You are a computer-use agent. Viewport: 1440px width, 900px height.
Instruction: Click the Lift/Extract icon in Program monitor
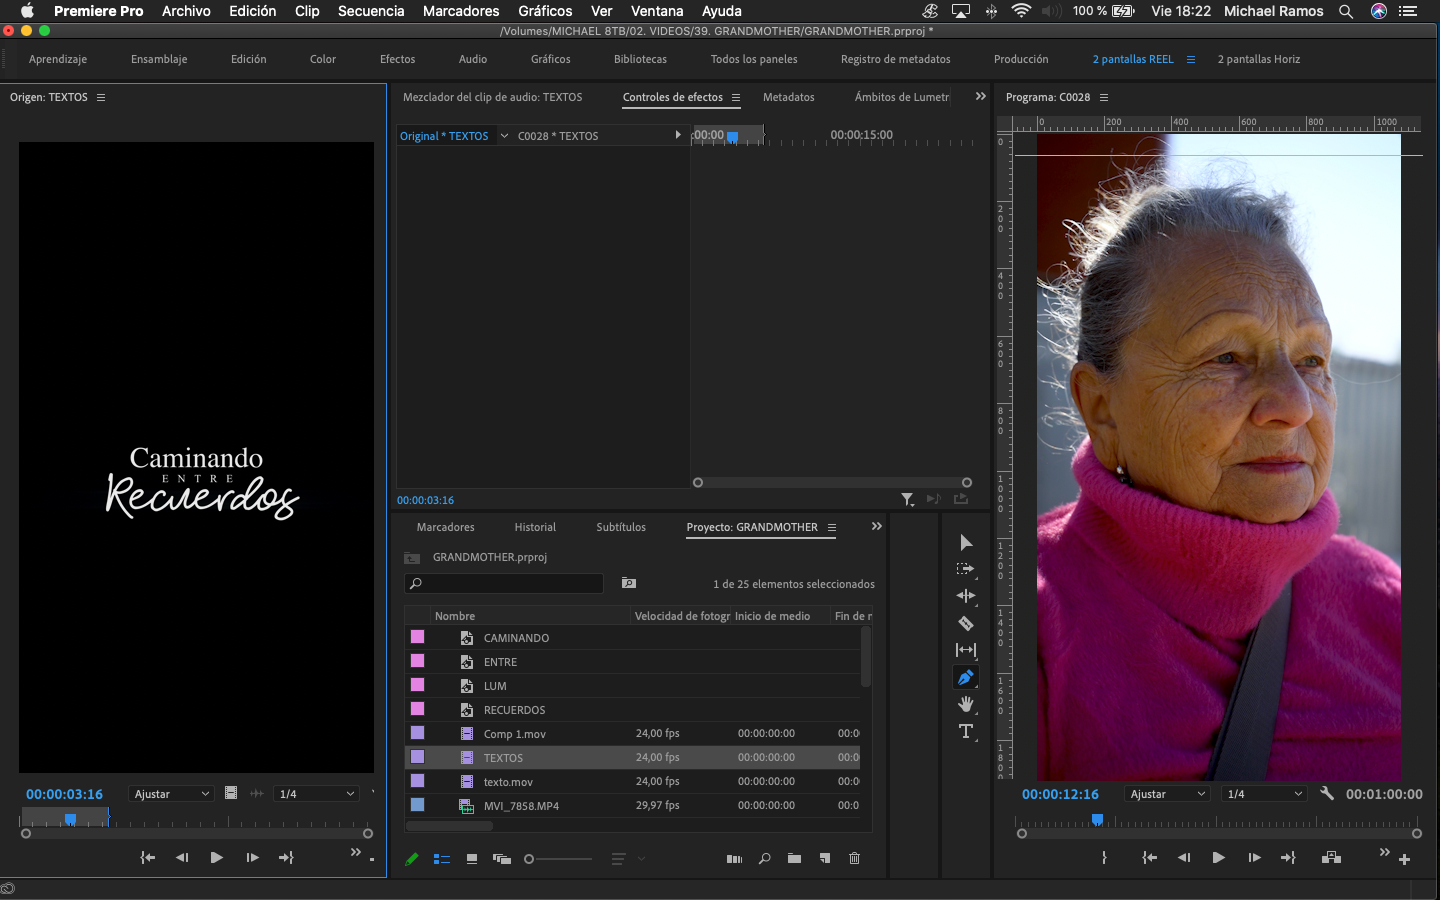(1331, 857)
